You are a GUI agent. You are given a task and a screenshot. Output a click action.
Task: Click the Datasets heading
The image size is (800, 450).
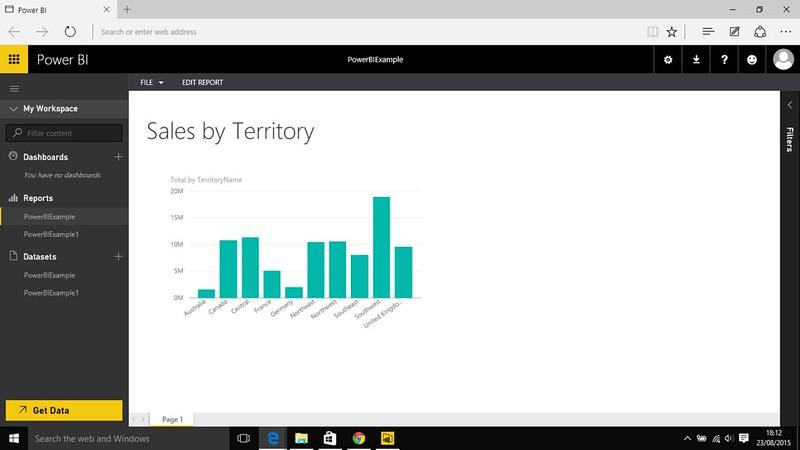[x=40, y=257]
